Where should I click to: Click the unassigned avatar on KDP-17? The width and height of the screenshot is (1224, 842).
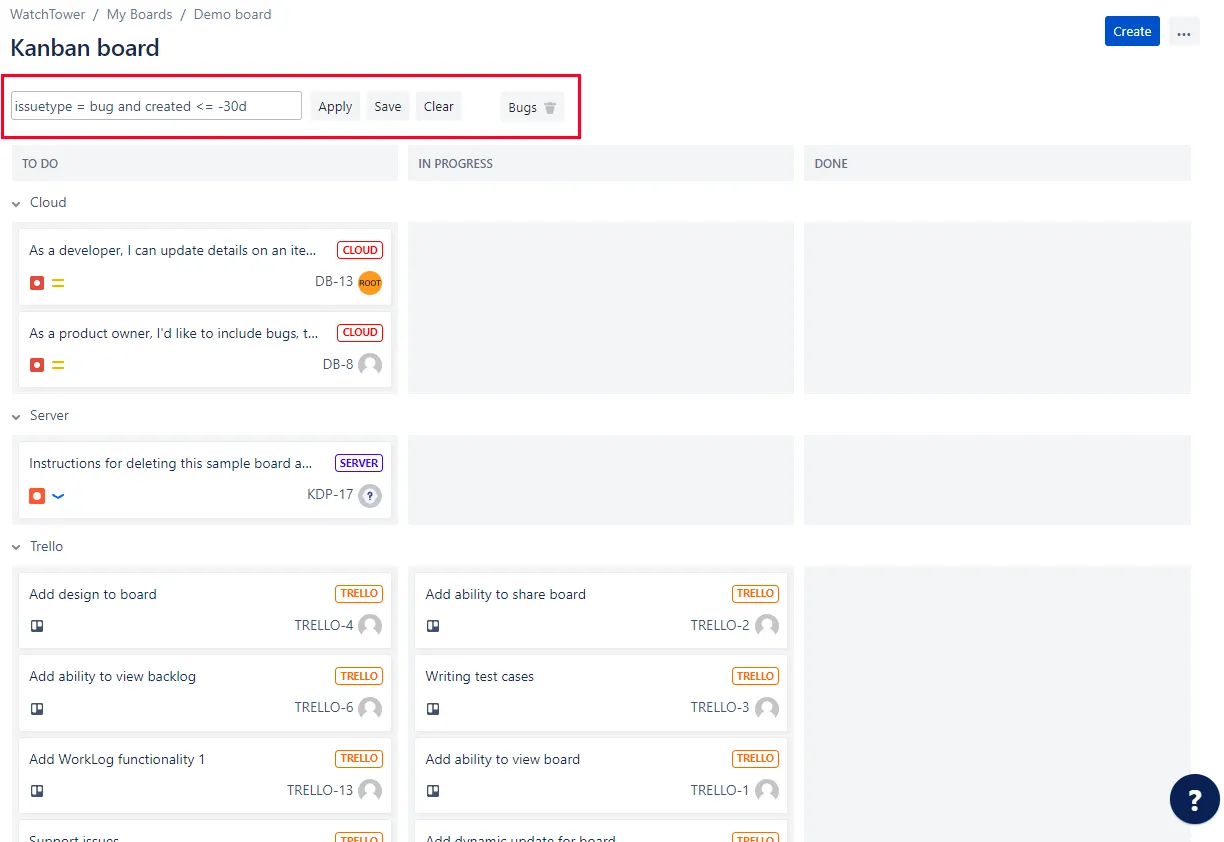click(370, 495)
